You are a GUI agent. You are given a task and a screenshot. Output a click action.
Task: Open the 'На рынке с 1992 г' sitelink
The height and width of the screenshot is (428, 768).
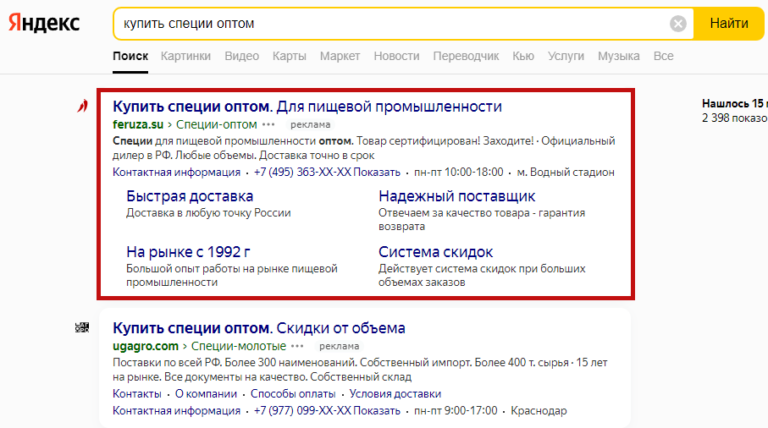[188, 252]
